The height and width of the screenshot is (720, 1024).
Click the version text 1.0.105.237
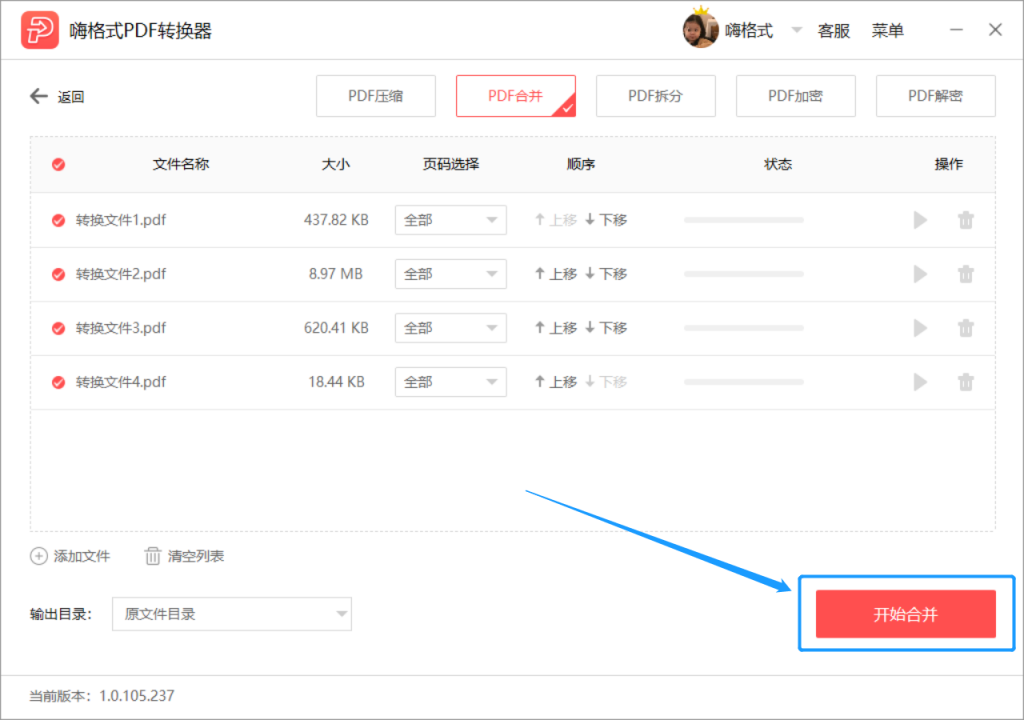136,696
